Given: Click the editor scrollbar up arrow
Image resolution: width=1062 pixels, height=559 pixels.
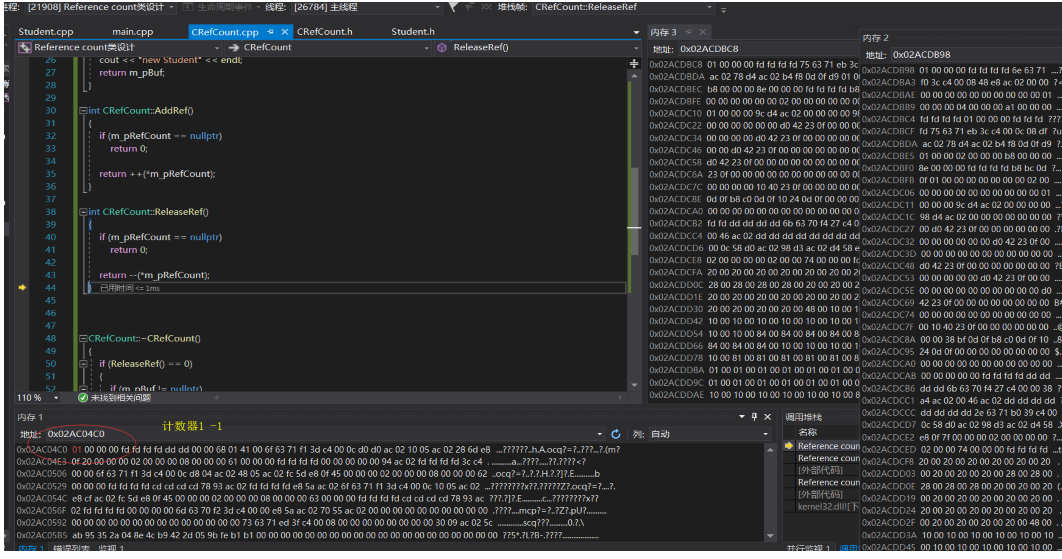Looking at the screenshot, I should click(634, 76).
